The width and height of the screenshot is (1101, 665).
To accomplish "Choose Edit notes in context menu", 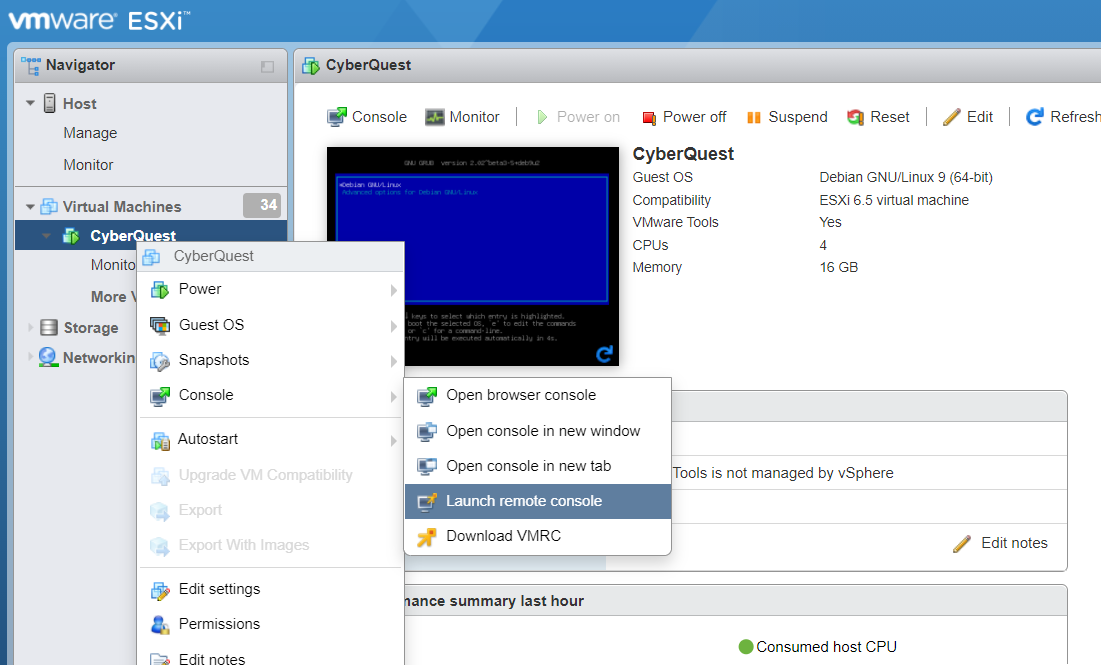I will 271,657.
